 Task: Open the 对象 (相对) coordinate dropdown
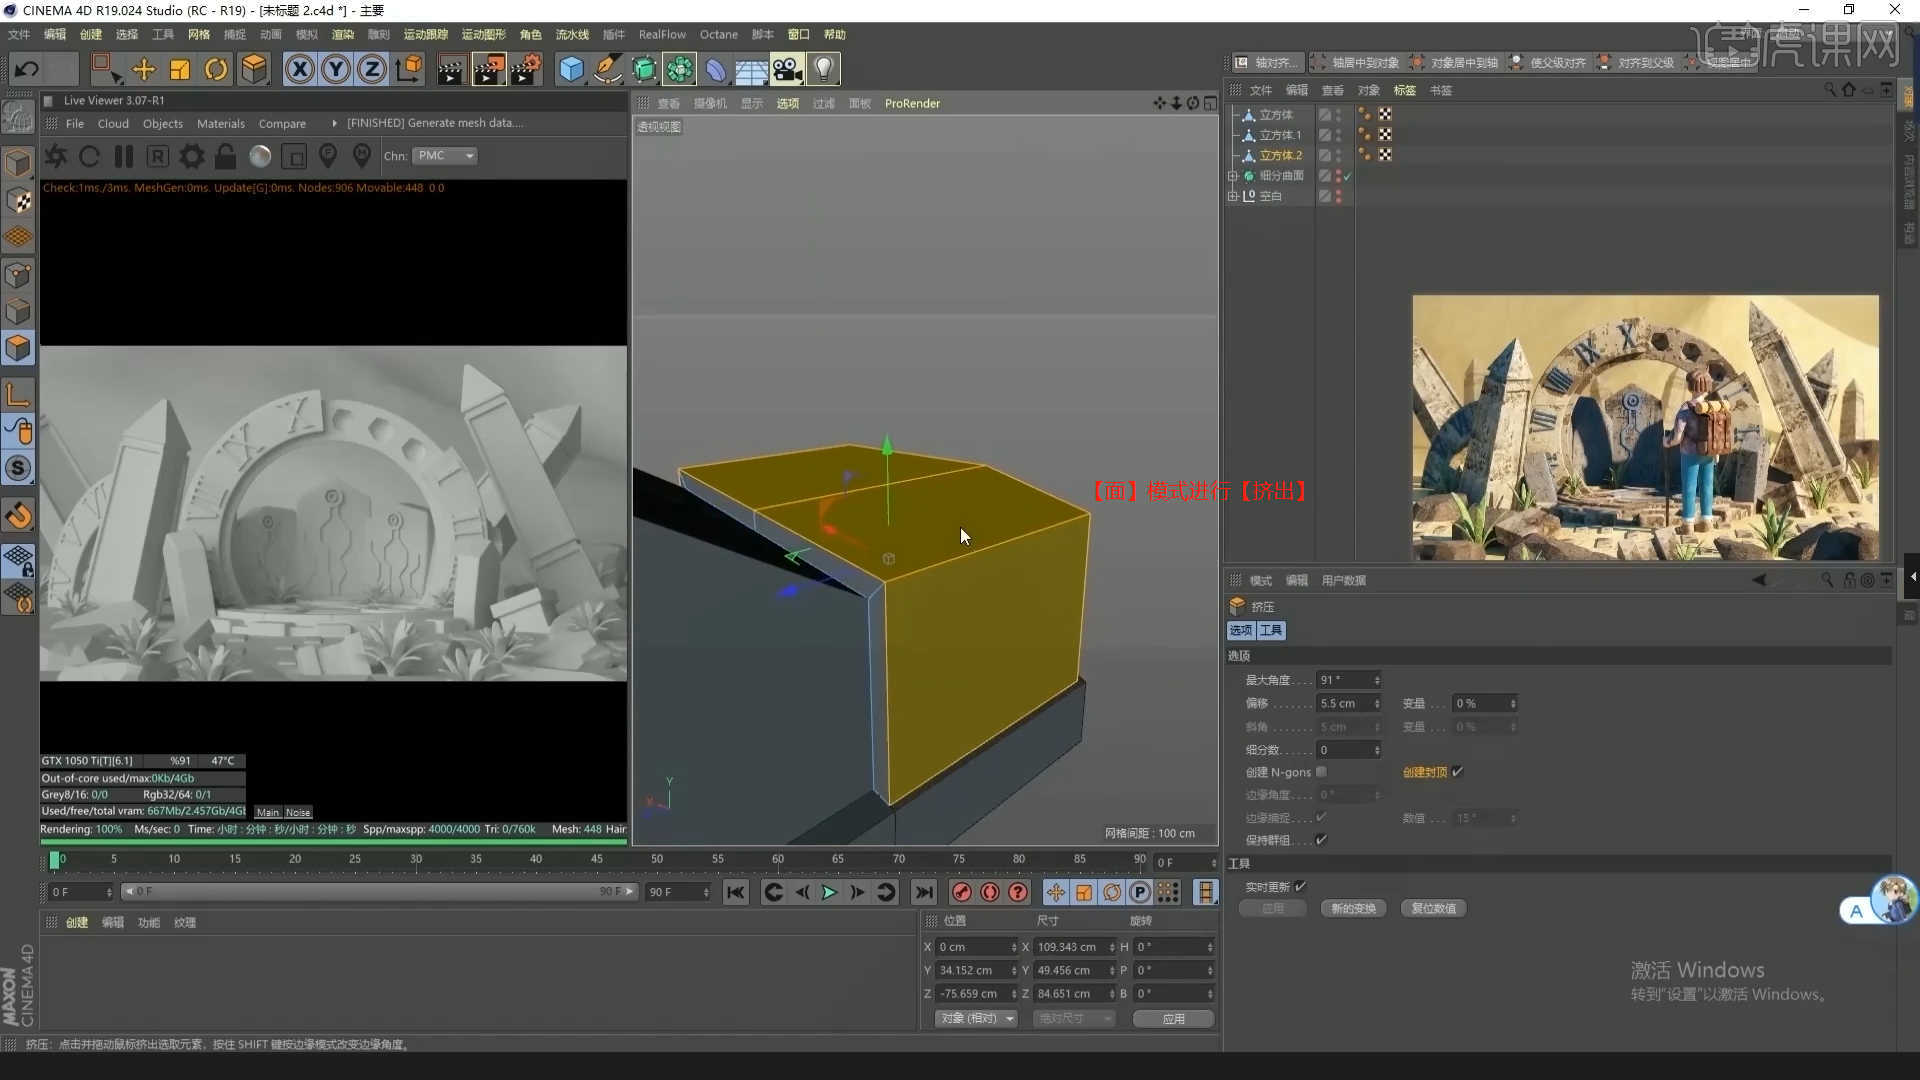[x=976, y=1019]
